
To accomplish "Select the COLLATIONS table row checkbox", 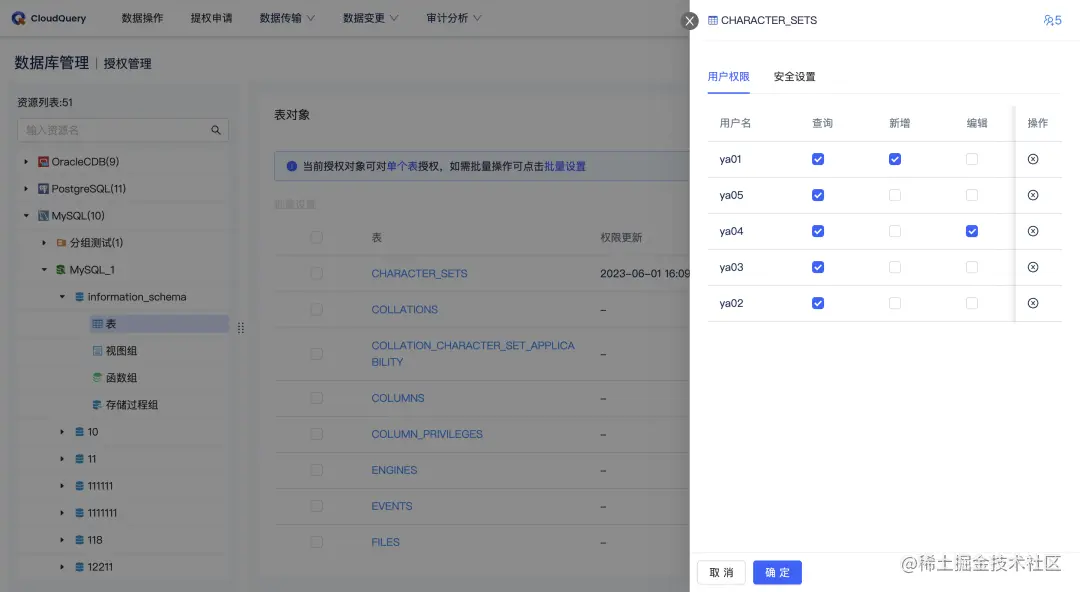I will pyautogui.click(x=316, y=309).
